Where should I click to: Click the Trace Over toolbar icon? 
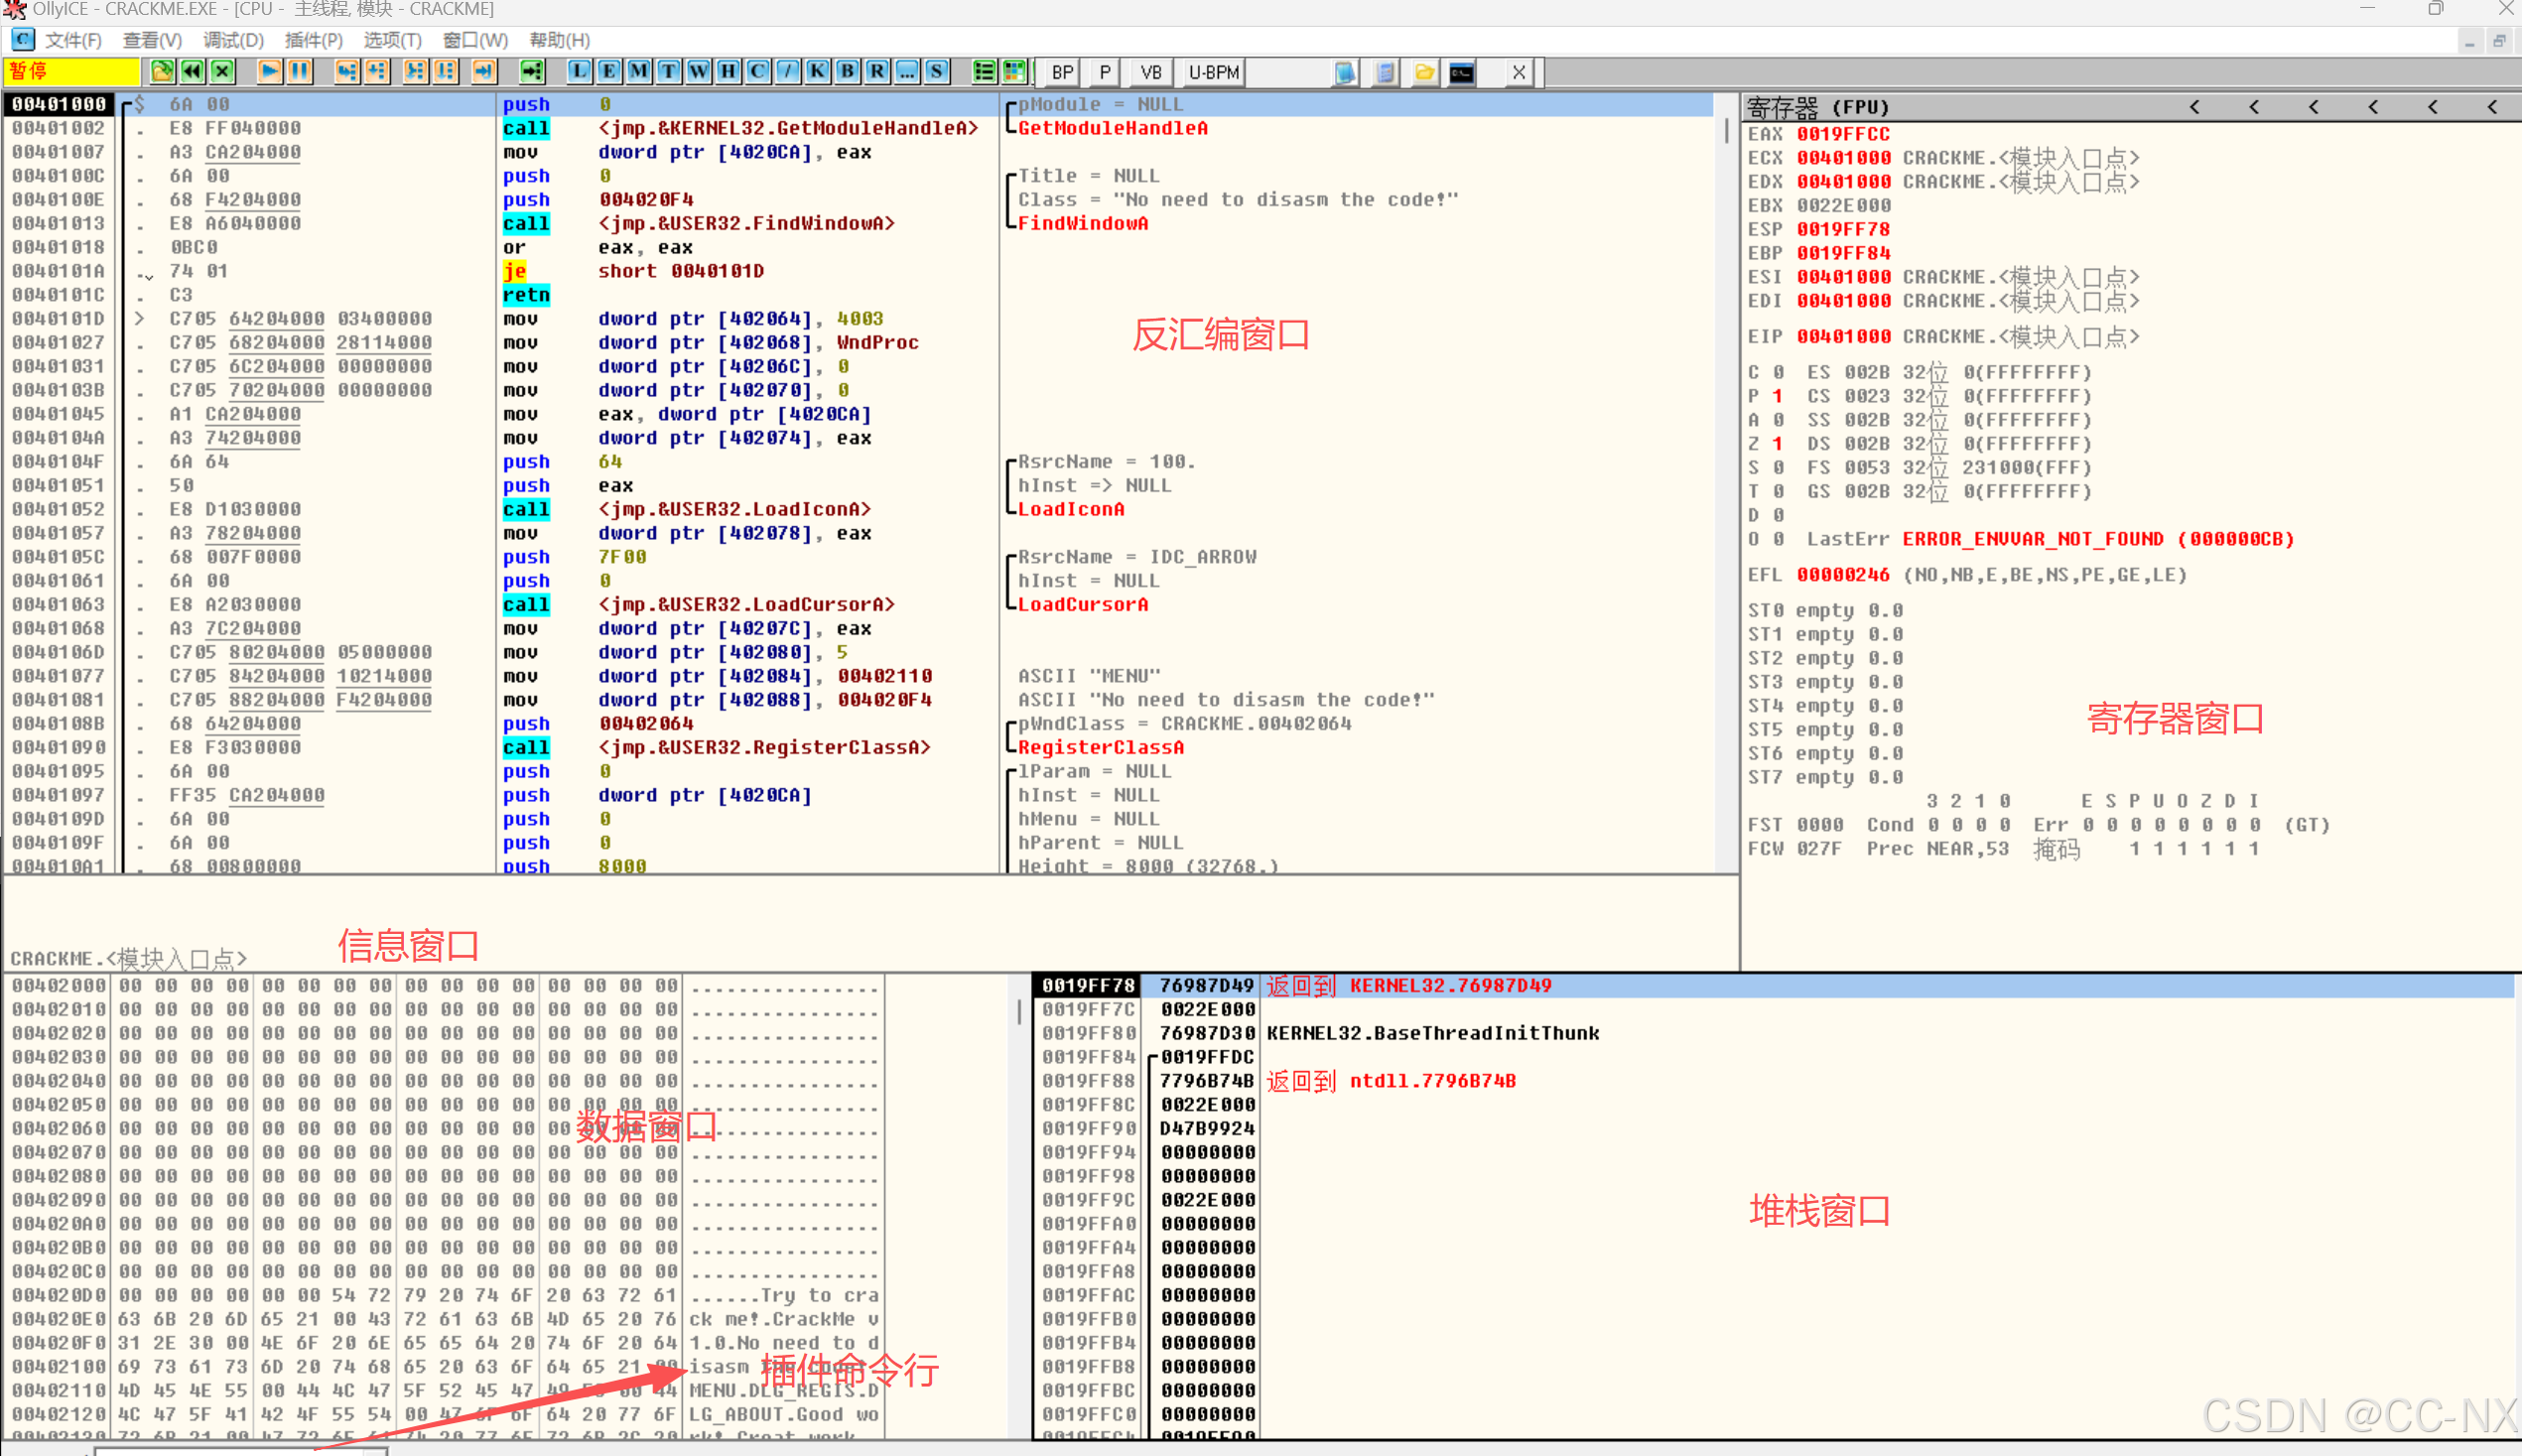pos(445,72)
